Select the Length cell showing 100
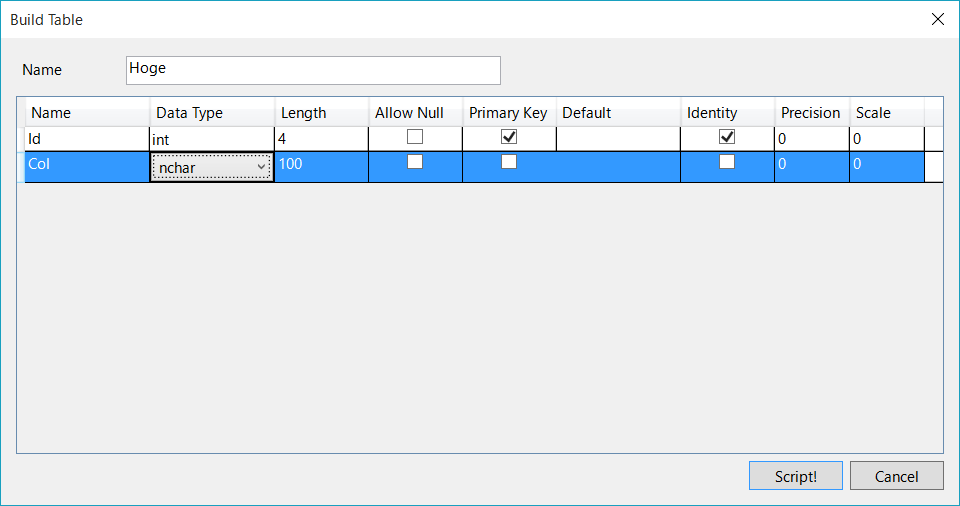 pyautogui.click(x=321, y=167)
